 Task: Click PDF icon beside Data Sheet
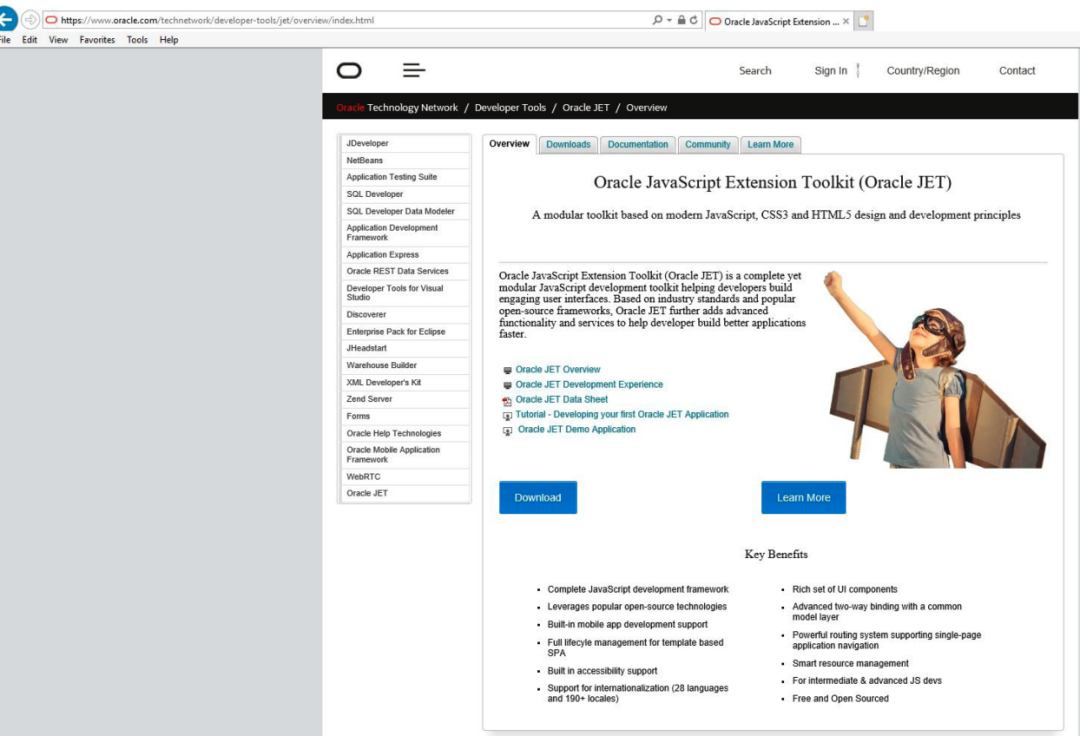[507, 401]
